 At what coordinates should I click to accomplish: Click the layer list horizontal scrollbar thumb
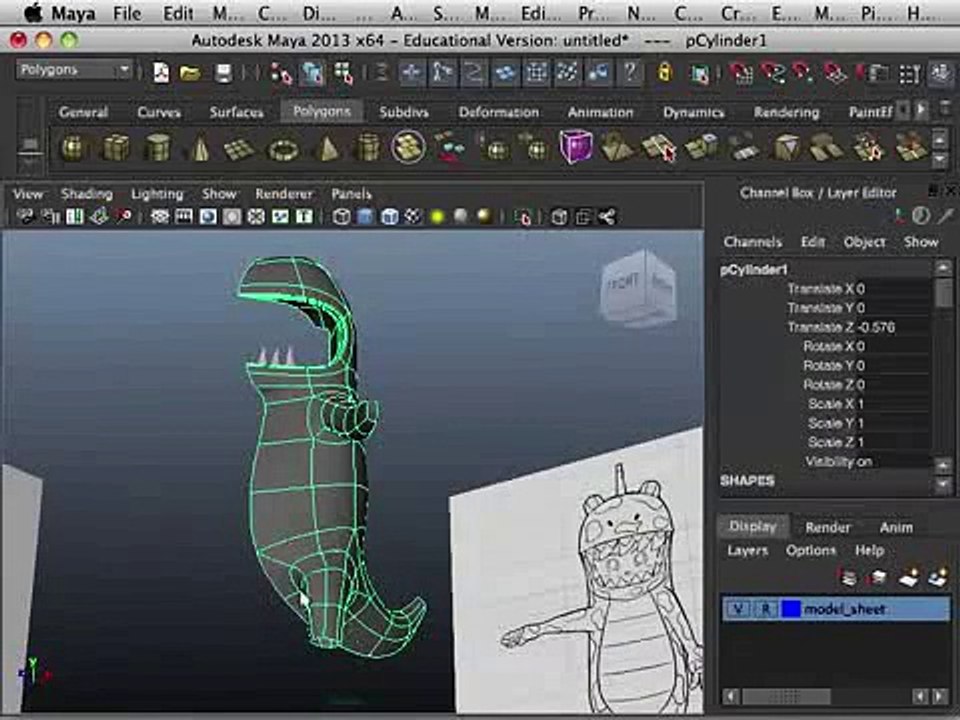click(x=786, y=696)
